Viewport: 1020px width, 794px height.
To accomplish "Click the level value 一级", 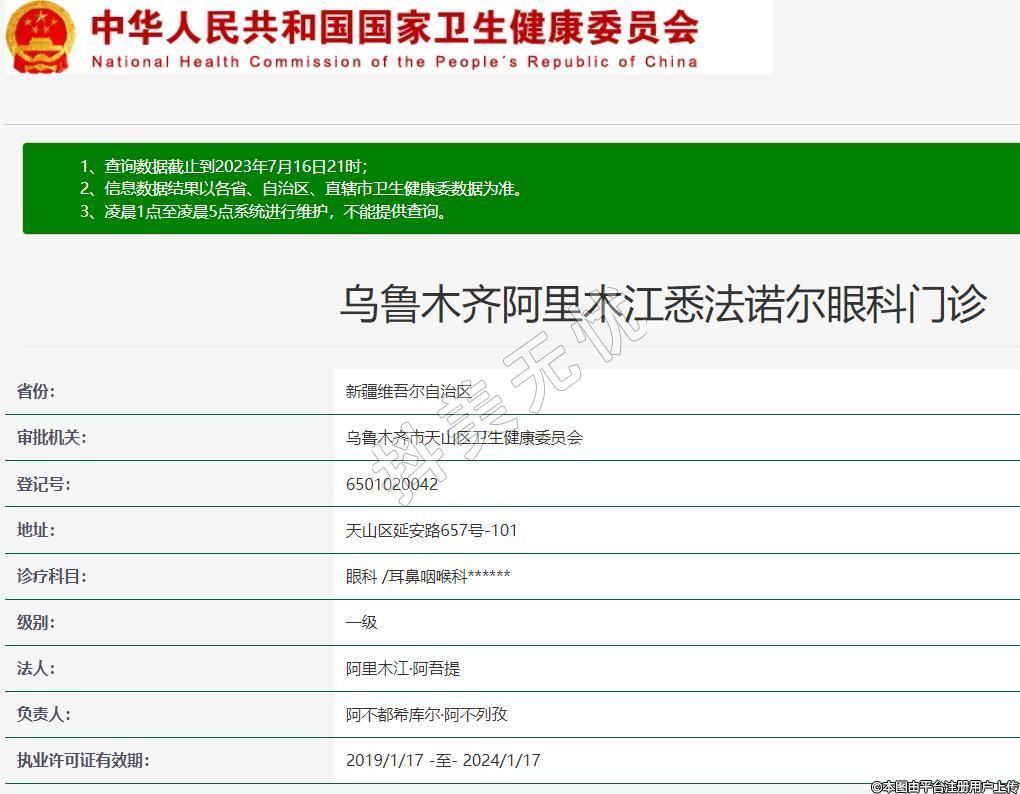I will [361, 622].
